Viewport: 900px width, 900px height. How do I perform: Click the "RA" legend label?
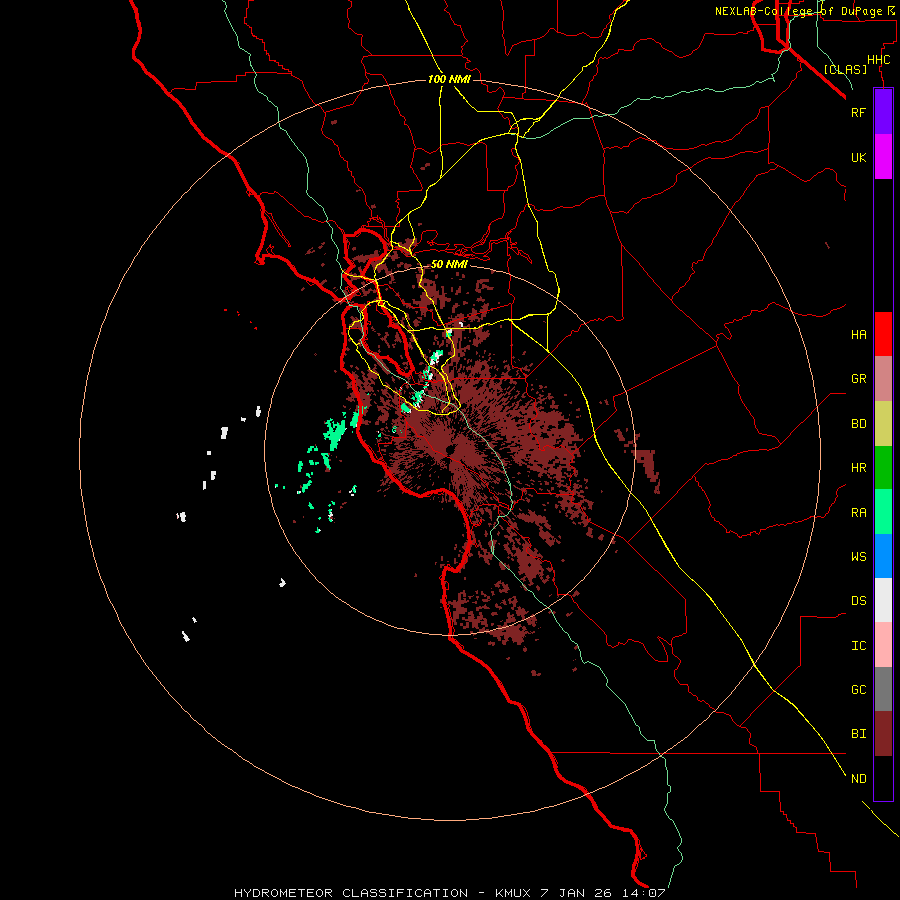858,513
